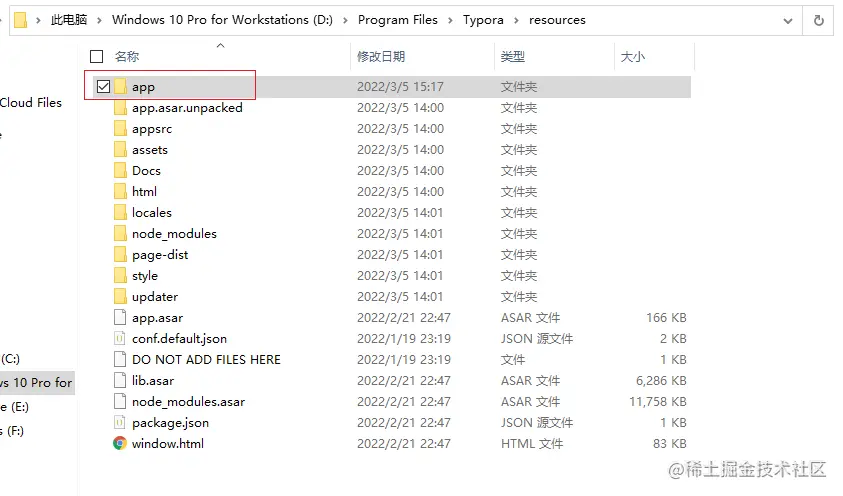The image size is (843, 496).
Task: Click the updater folder icon
Action: click(120, 296)
